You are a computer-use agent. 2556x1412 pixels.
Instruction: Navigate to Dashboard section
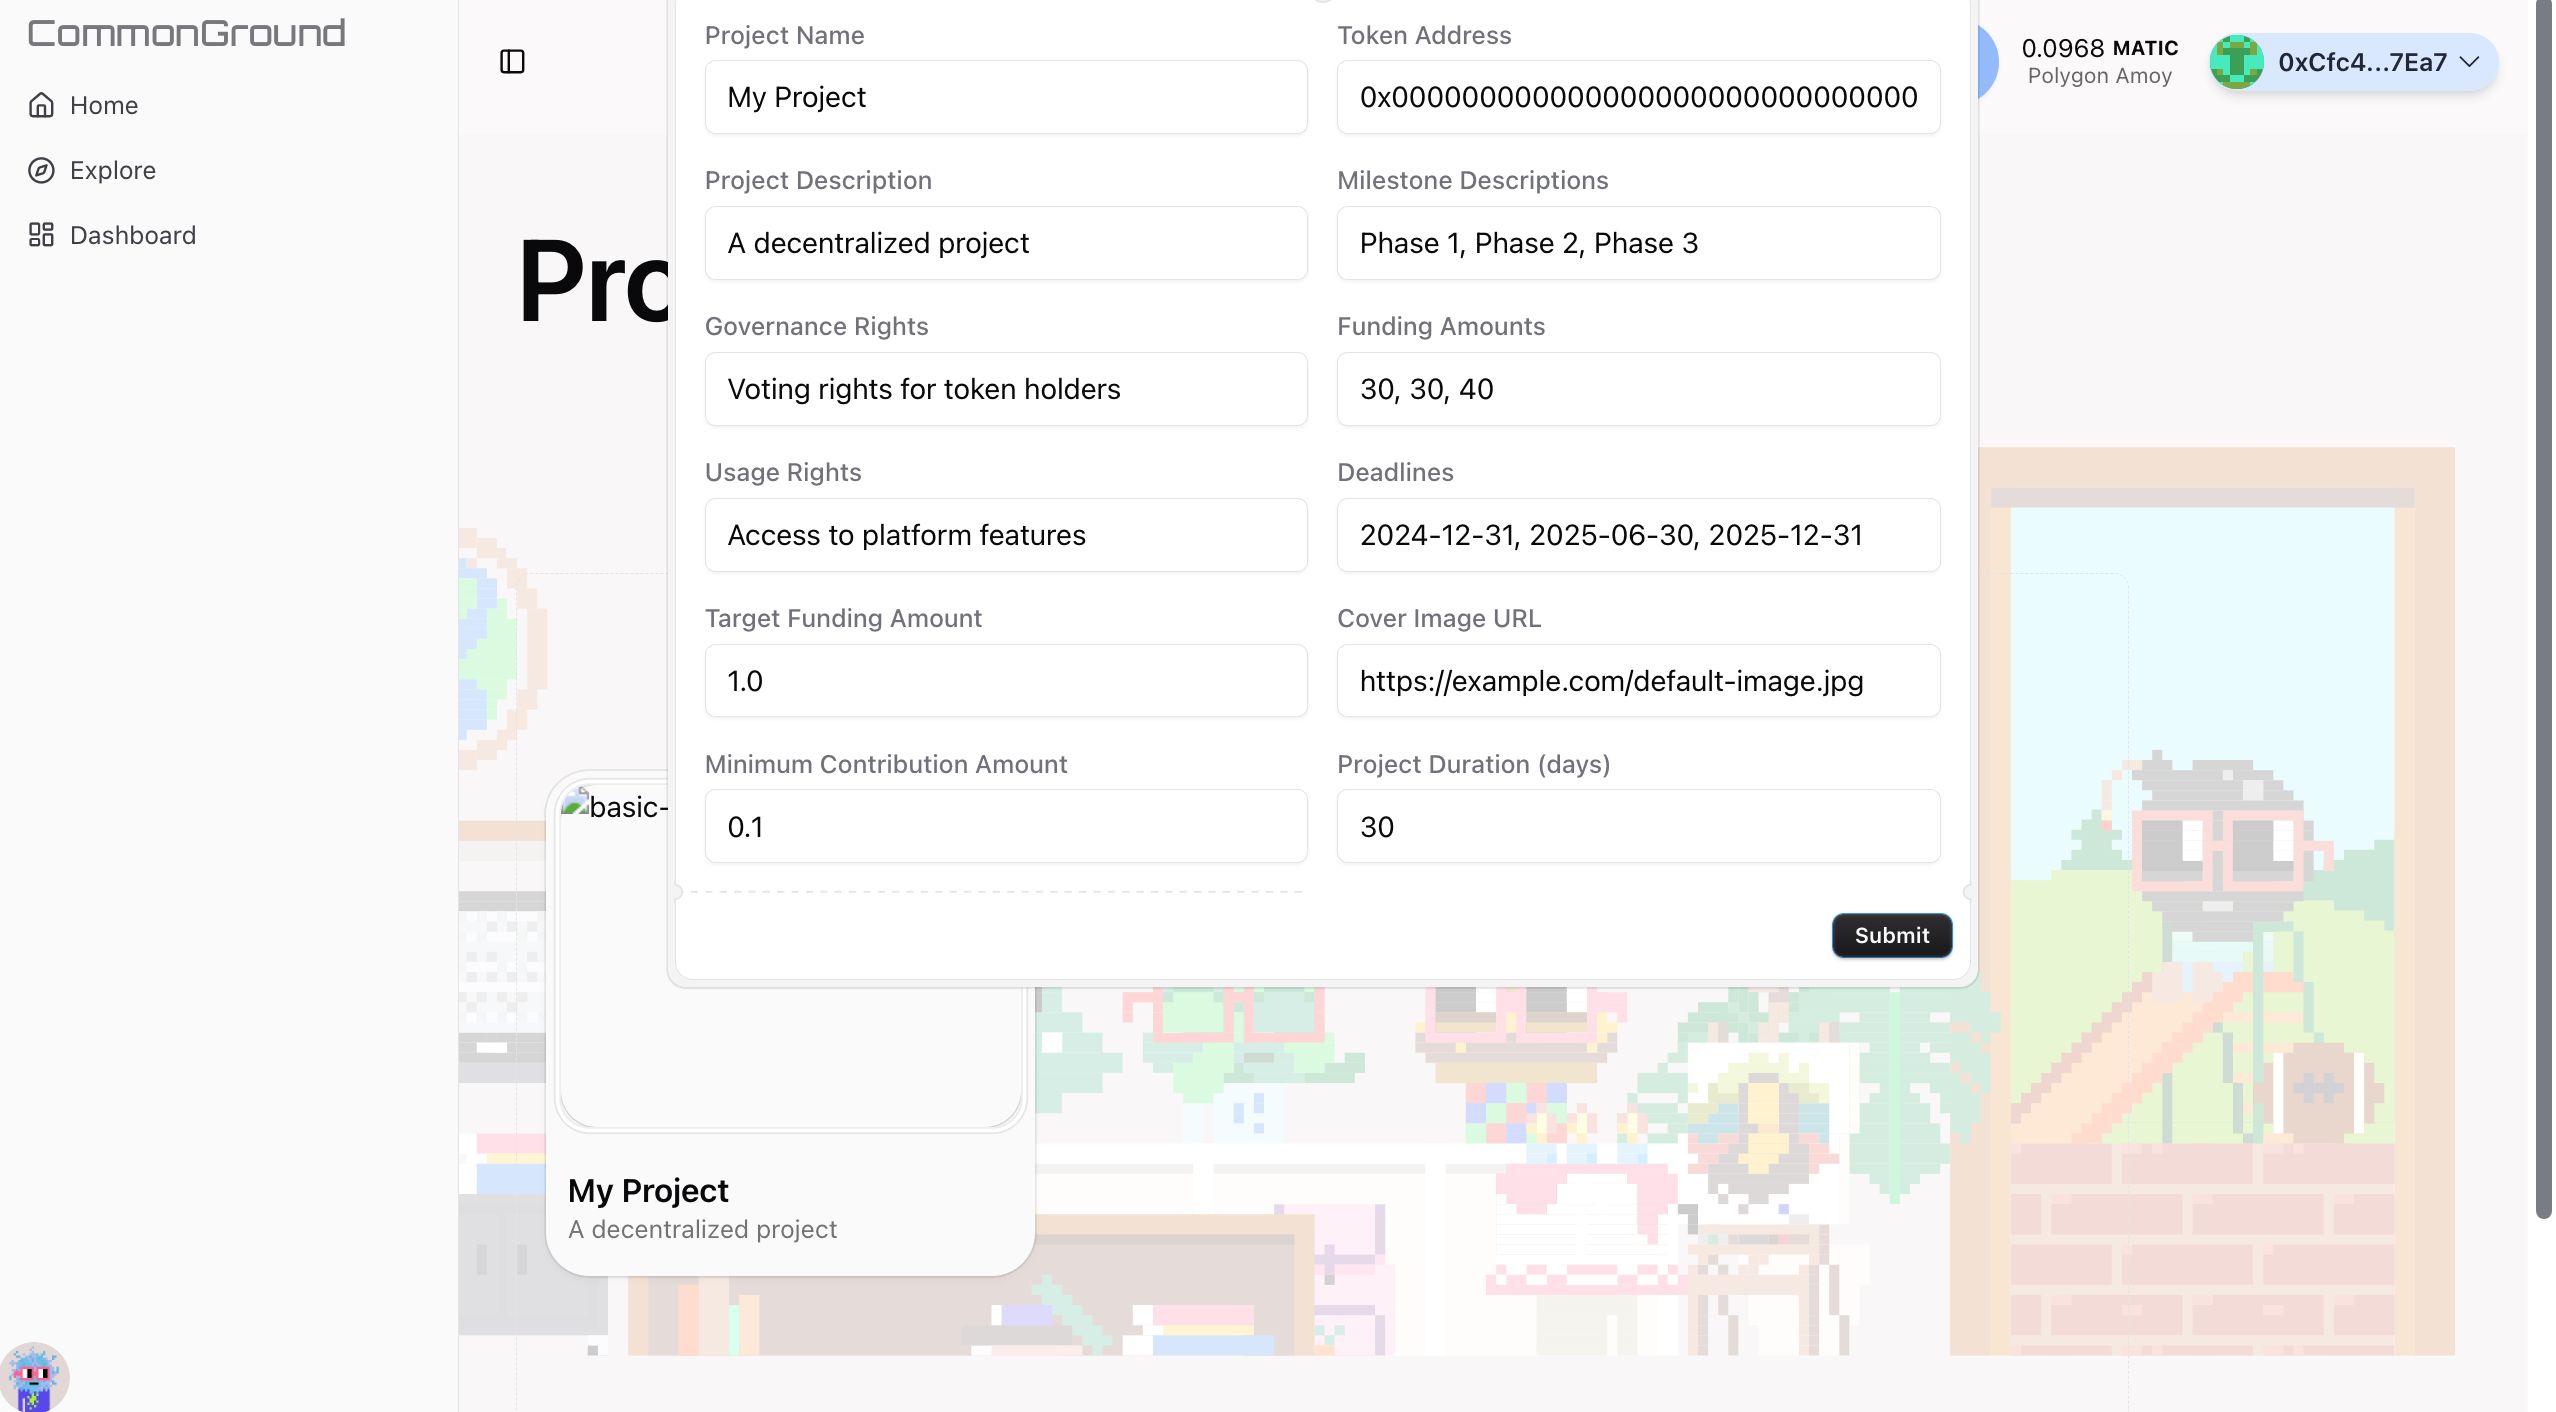click(x=132, y=233)
